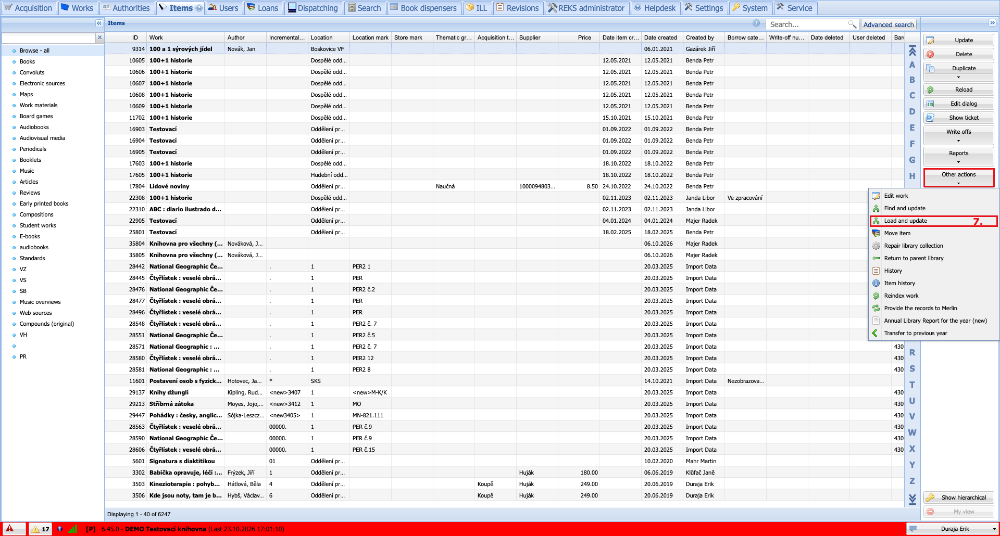Select Reindex work menu entry
Image resolution: width=1000 pixels, height=536 pixels.
tap(932, 295)
